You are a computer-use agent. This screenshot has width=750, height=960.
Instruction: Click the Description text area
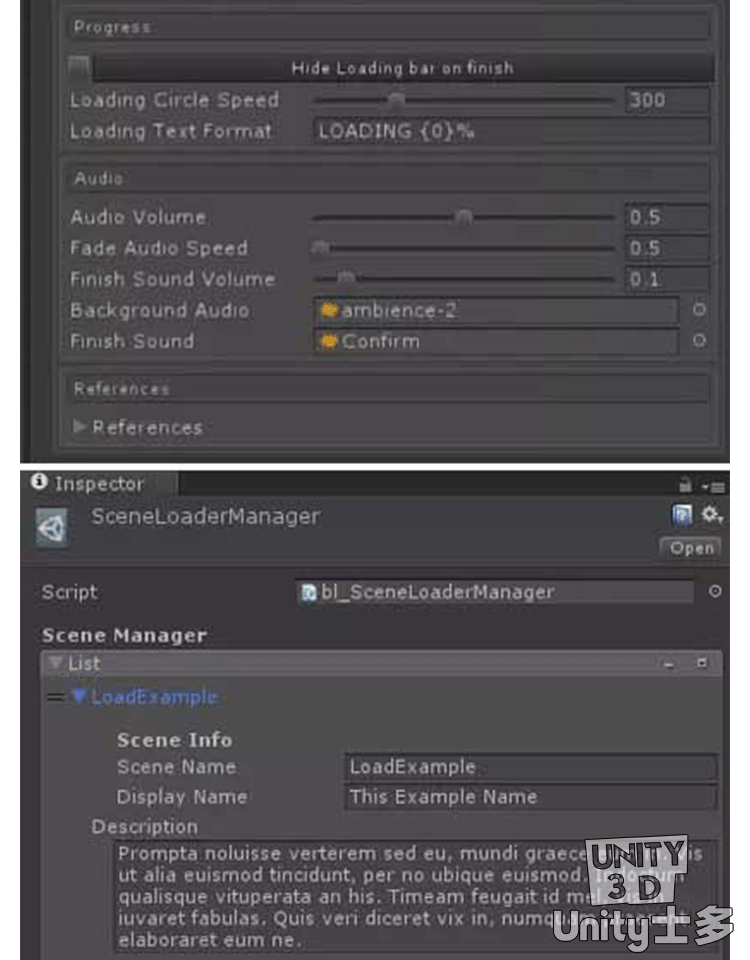click(x=416, y=896)
